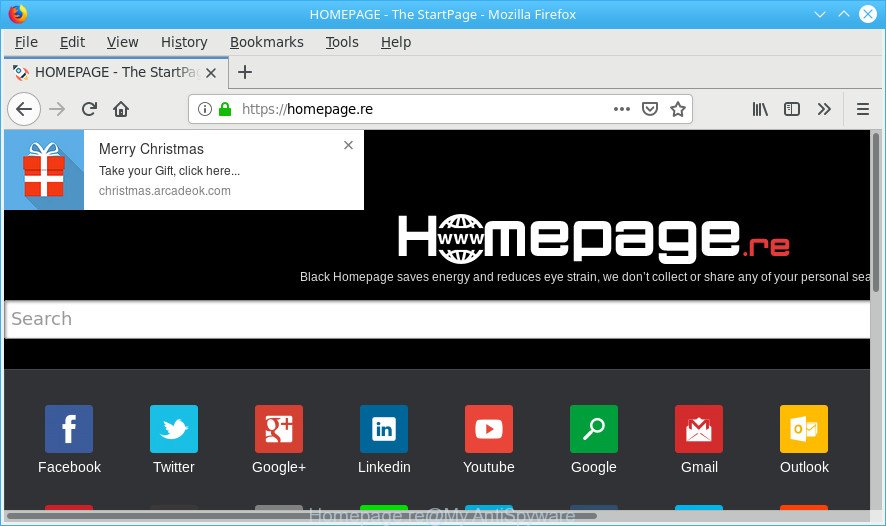This screenshot has width=886, height=526.
Task: Click the red gift box notification image
Action: (44, 170)
